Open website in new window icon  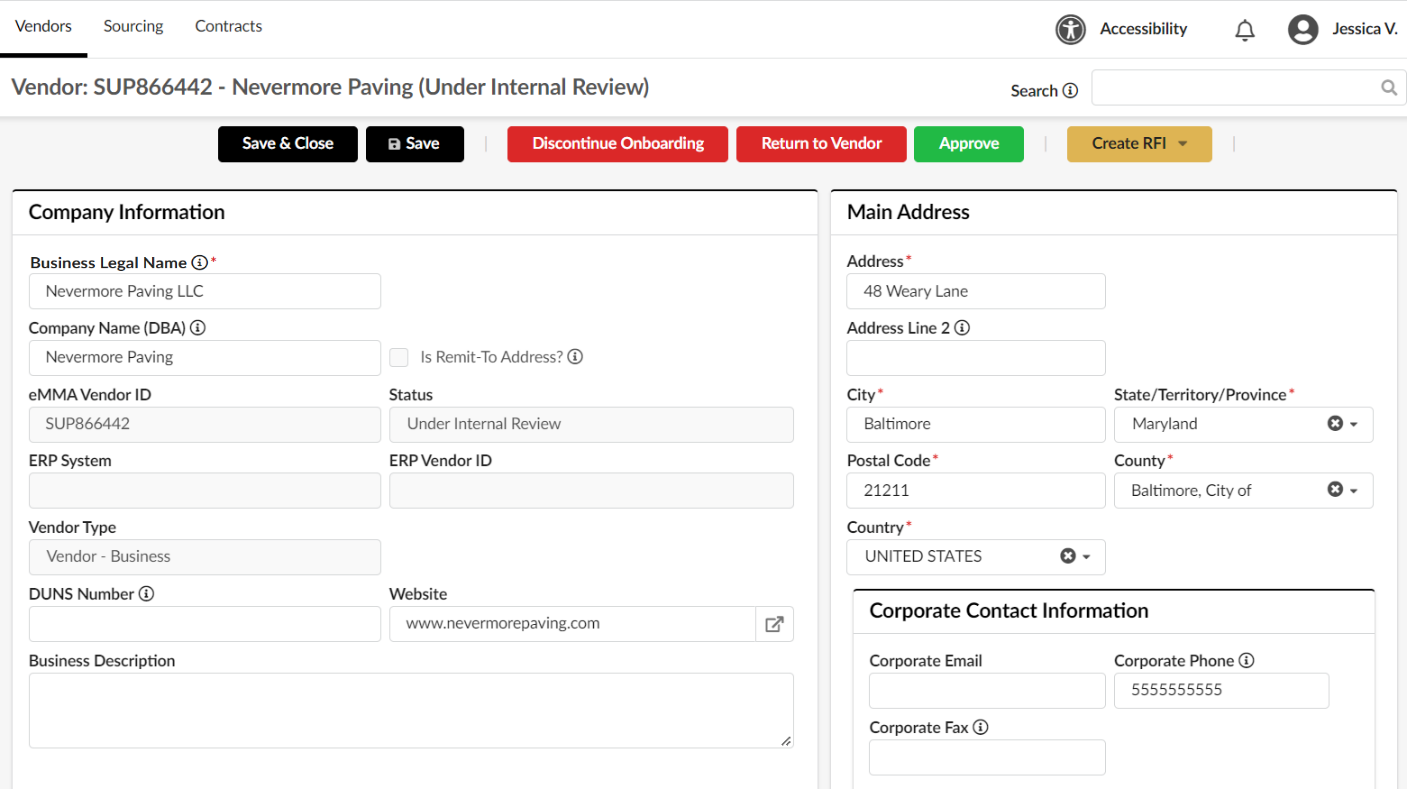pos(774,624)
